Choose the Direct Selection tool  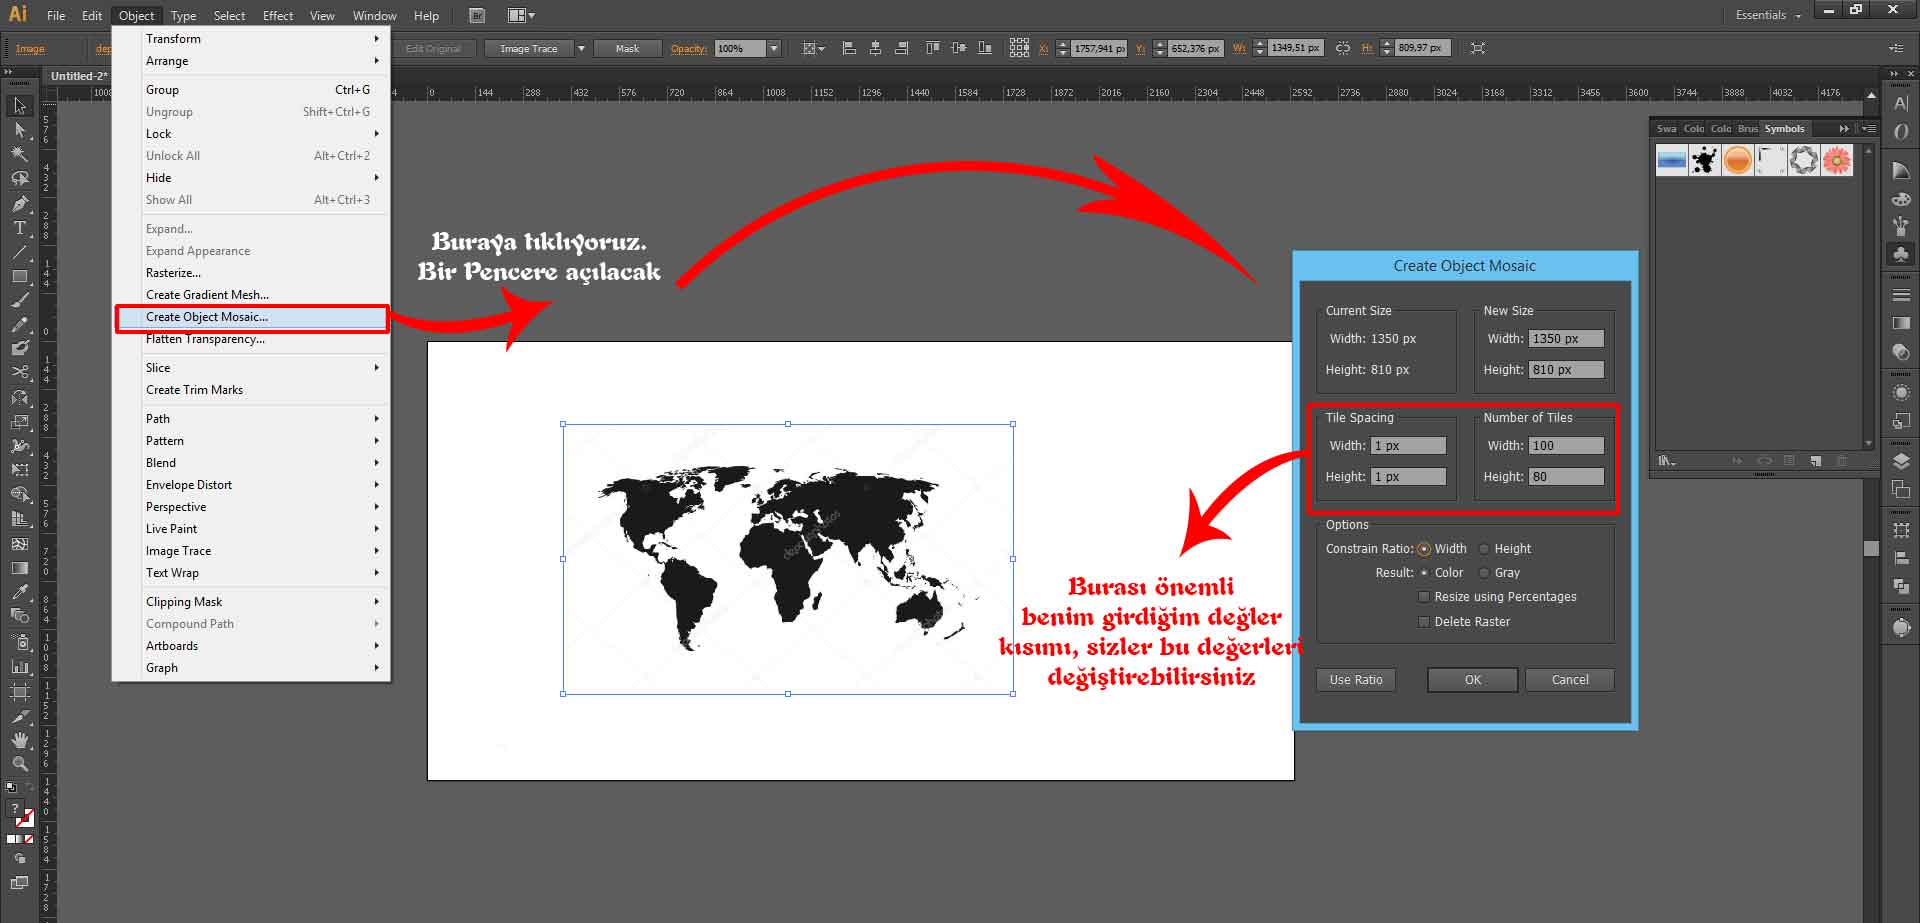[x=19, y=130]
